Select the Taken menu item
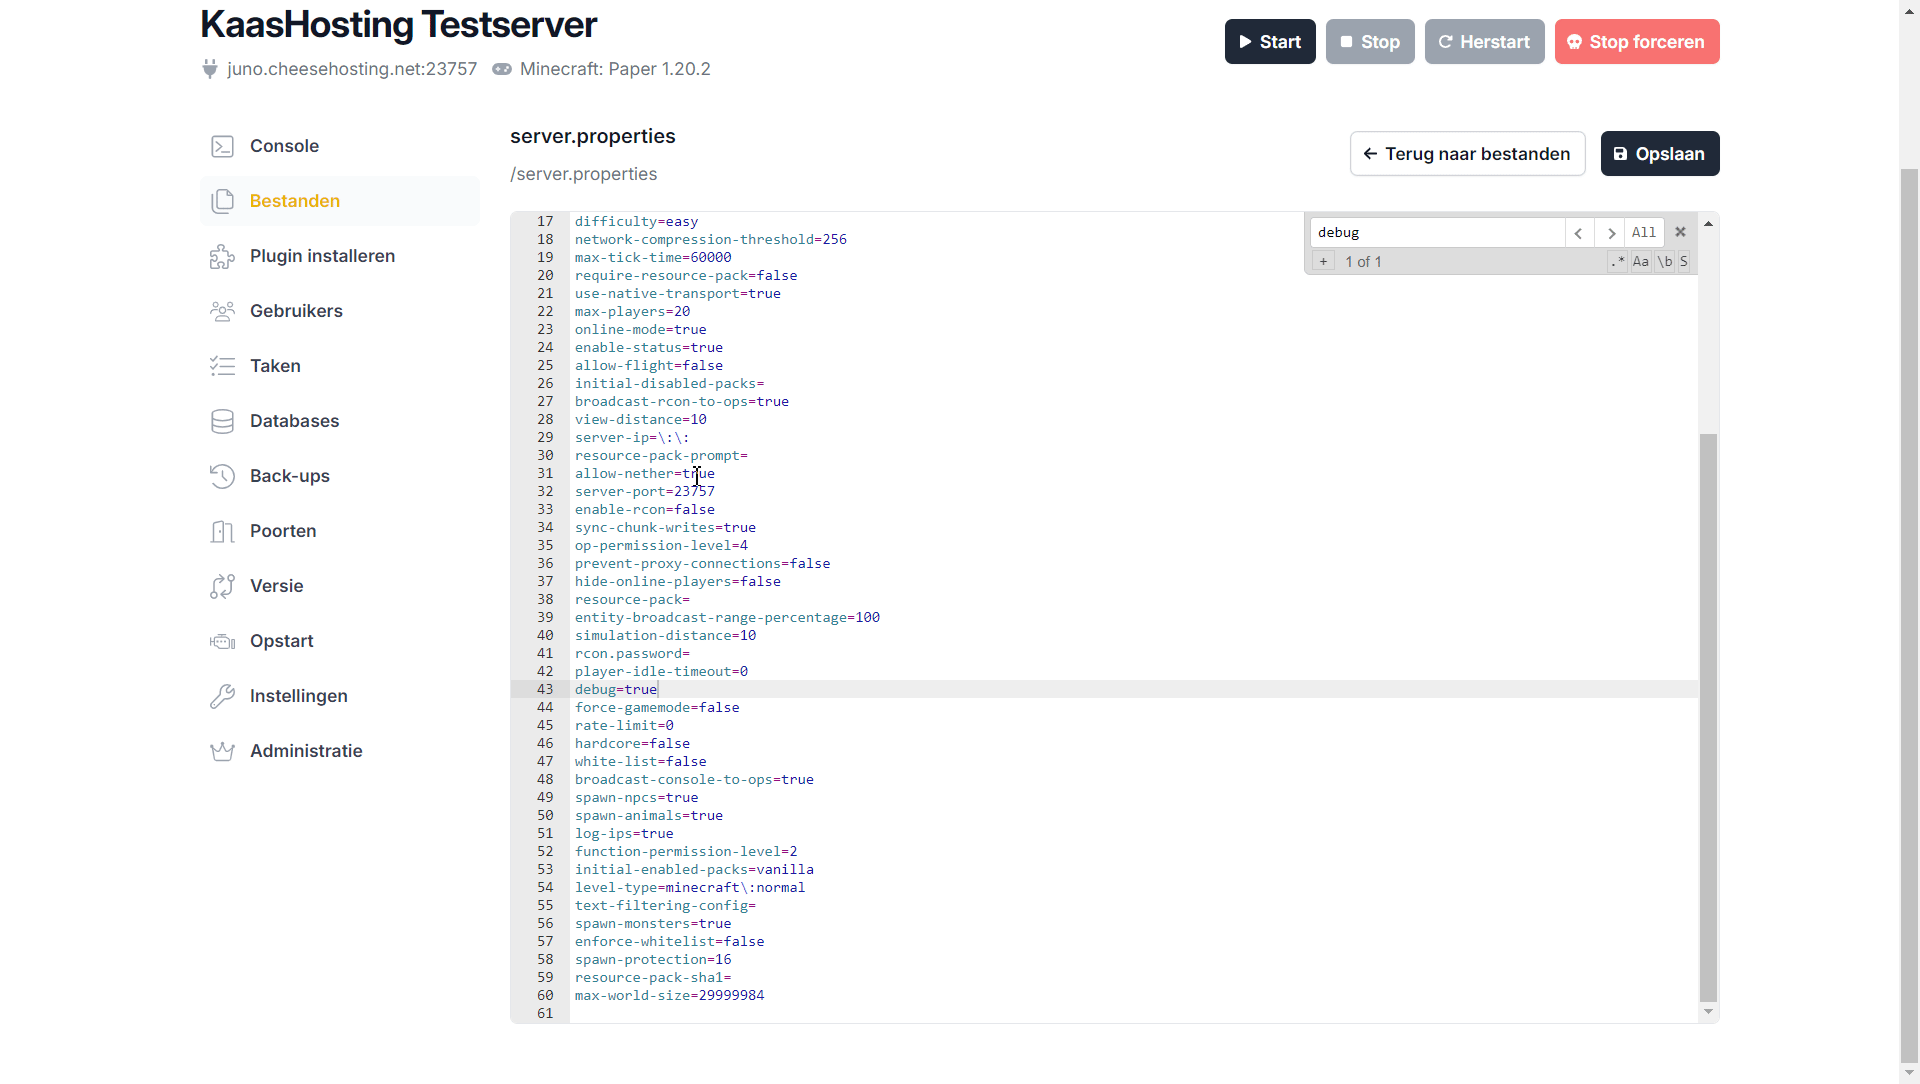Screen dimensions: 1920x1084 (275, 366)
